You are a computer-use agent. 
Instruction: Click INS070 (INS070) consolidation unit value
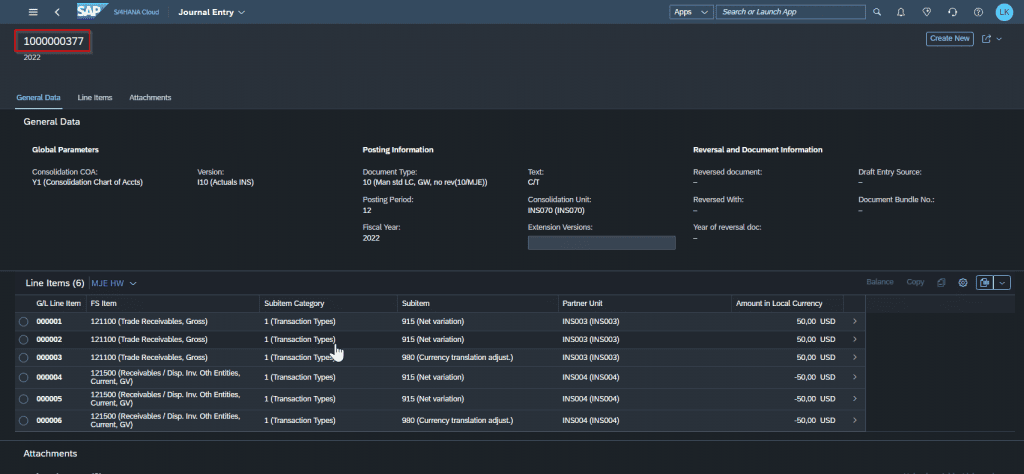pyautogui.click(x=556, y=211)
